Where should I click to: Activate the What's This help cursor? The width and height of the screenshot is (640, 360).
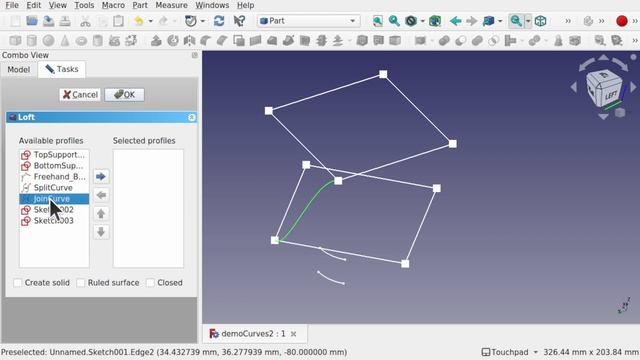[x=239, y=21]
